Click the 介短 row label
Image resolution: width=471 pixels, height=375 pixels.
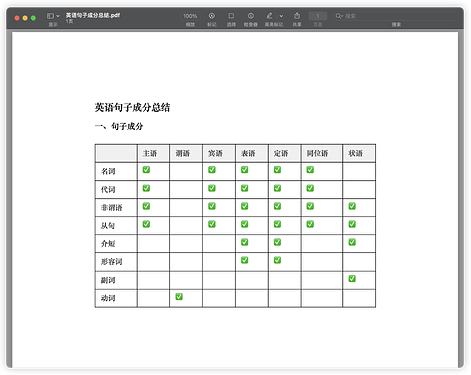[x=108, y=244]
